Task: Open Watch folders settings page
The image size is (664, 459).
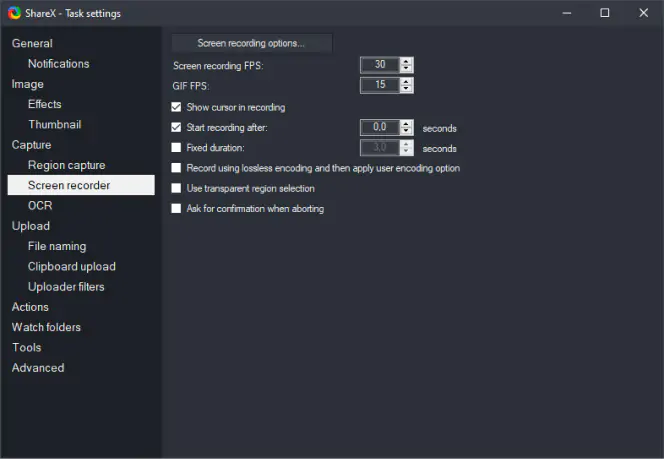Action: (x=46, y=327)
